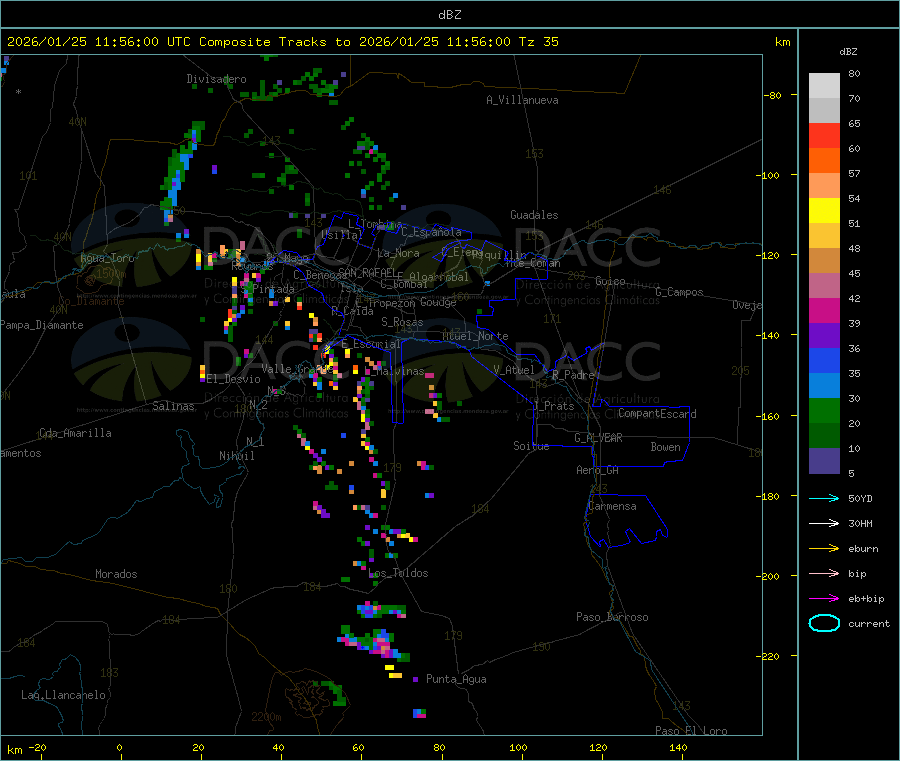900x761 pixels.
Task: Click the S_Rosas map label
Action: pyautogui.click(x=402, y=322)
